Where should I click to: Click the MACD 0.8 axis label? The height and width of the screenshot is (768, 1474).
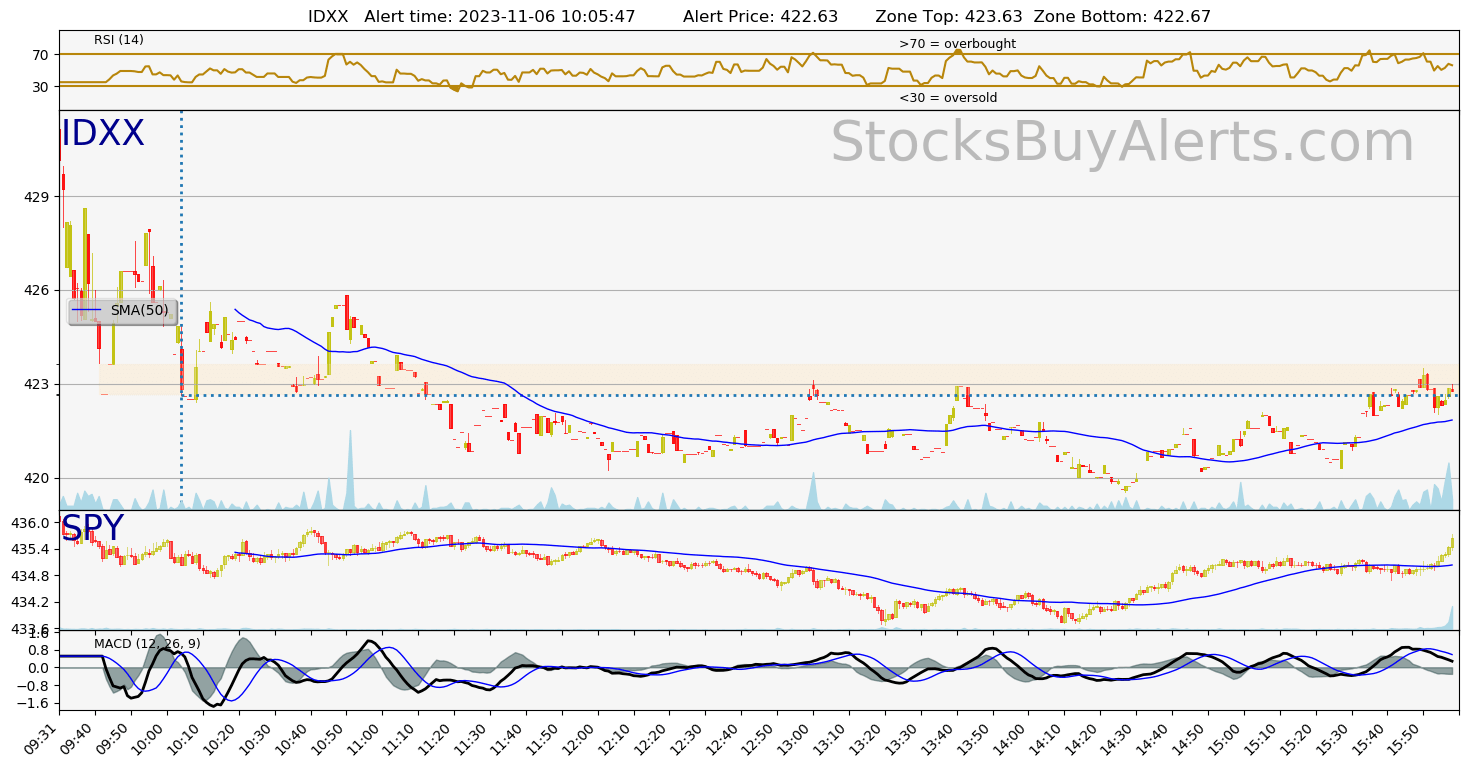pos(39,651)
